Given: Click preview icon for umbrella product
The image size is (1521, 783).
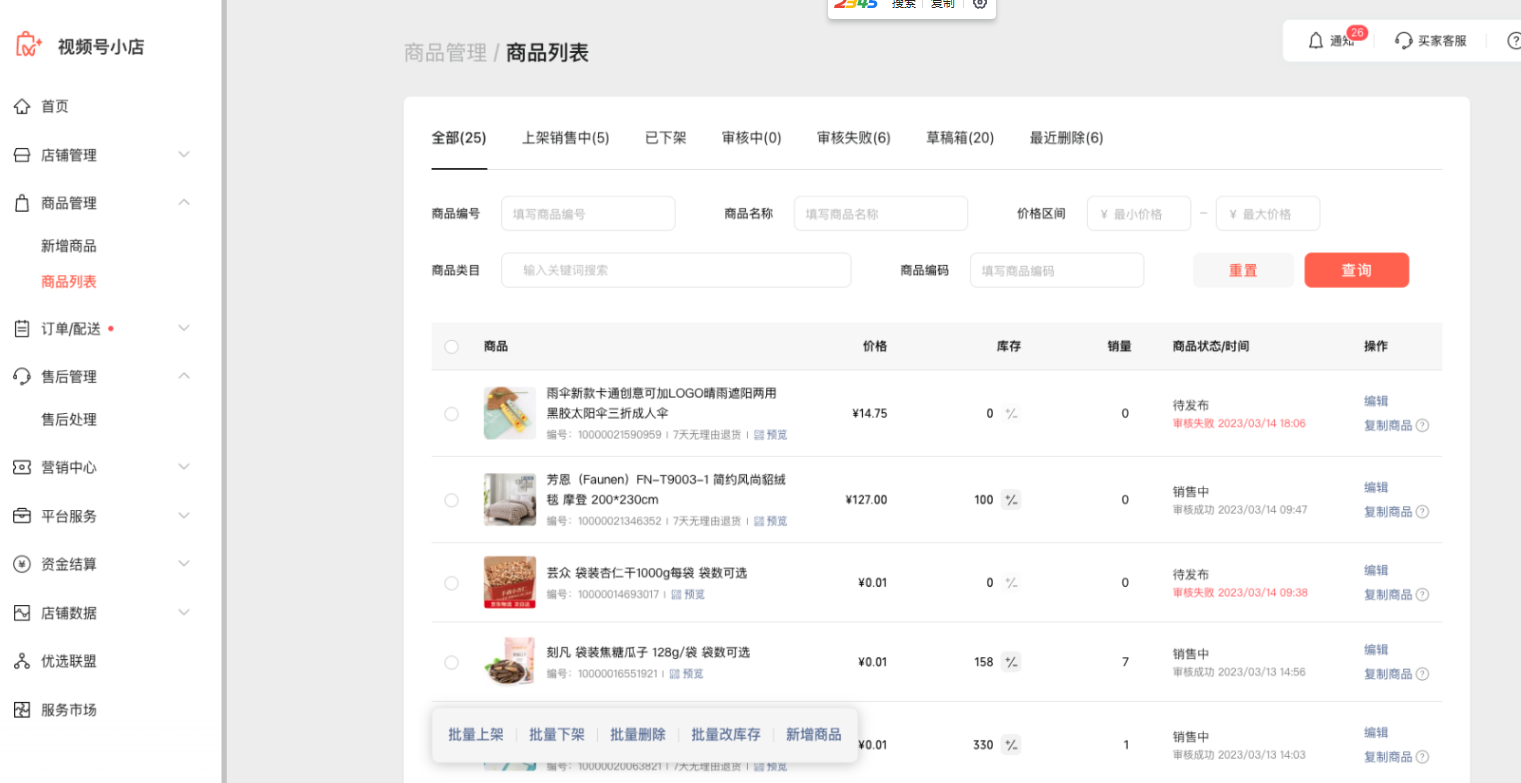Looking at the screenshot, I should click(x=759, y=435).
